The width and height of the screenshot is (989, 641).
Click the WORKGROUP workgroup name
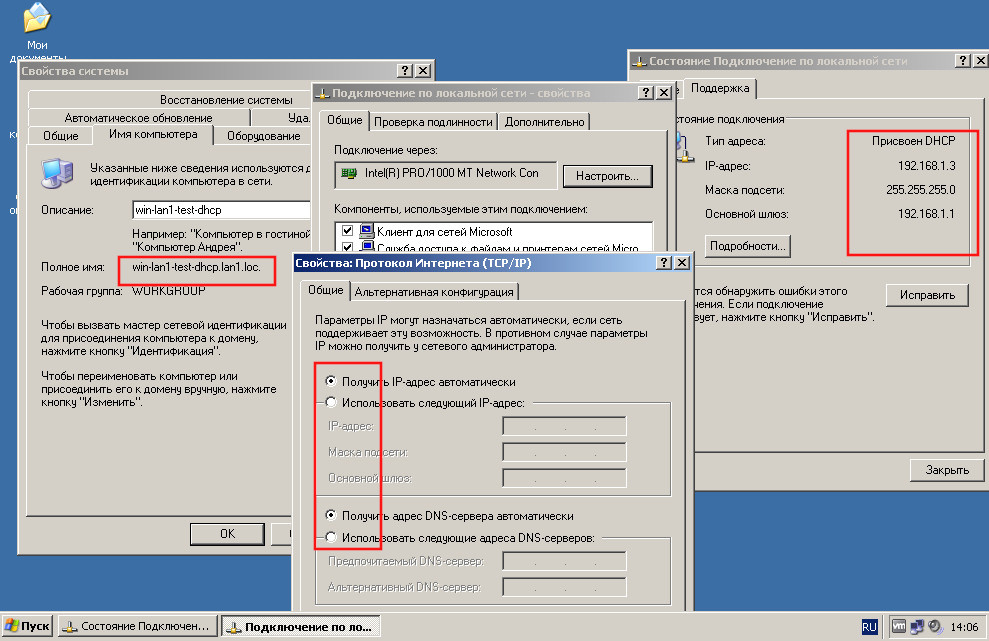pos(168,291)
